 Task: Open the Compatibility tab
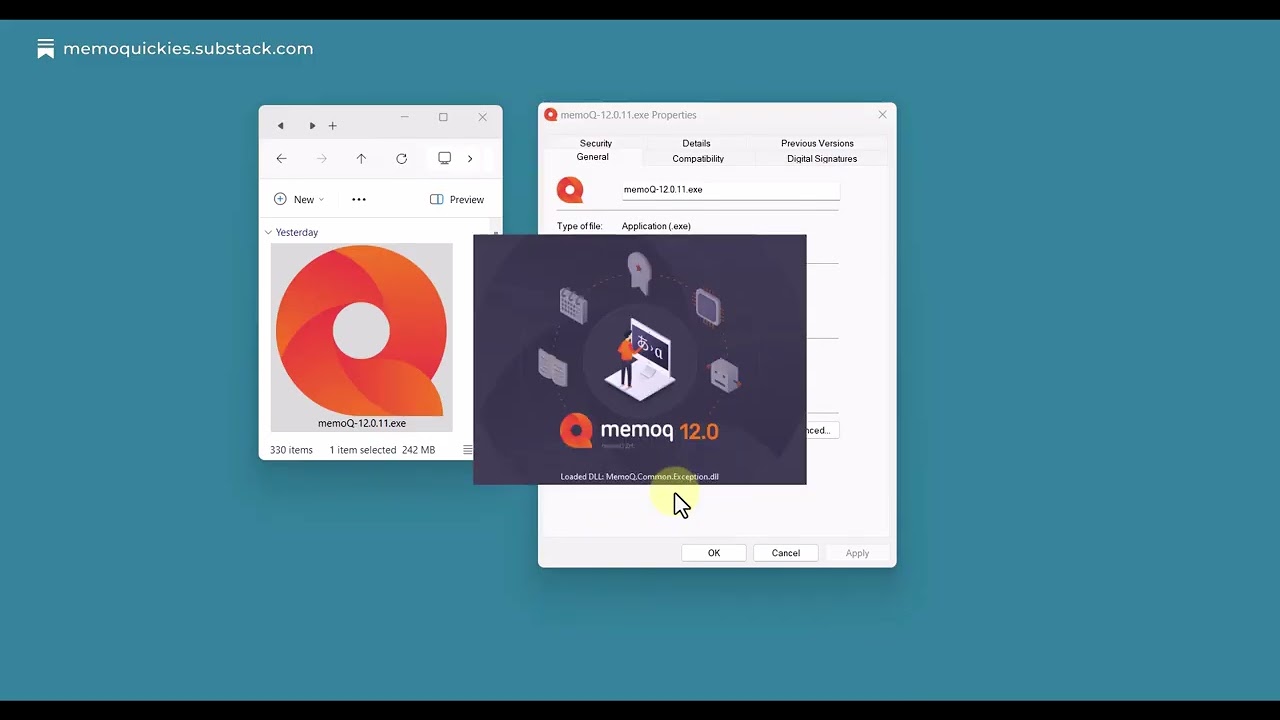698,158
